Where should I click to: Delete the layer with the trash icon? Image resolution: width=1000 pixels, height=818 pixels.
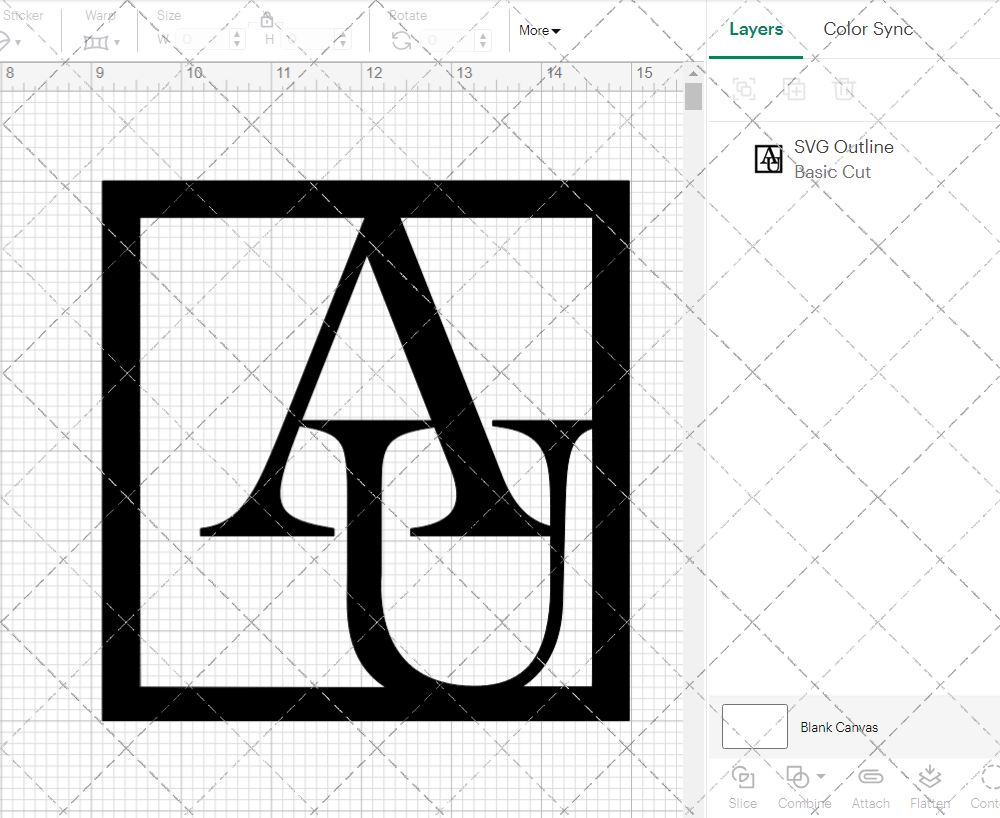pyautogui.click(x=845, y=89)
